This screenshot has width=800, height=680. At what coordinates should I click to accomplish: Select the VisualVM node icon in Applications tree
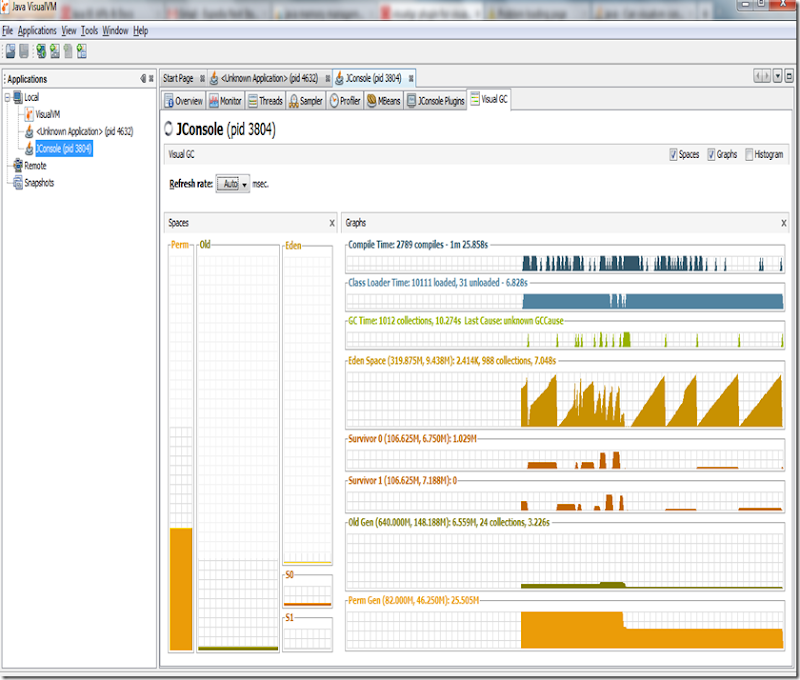(x=29, y=114)
